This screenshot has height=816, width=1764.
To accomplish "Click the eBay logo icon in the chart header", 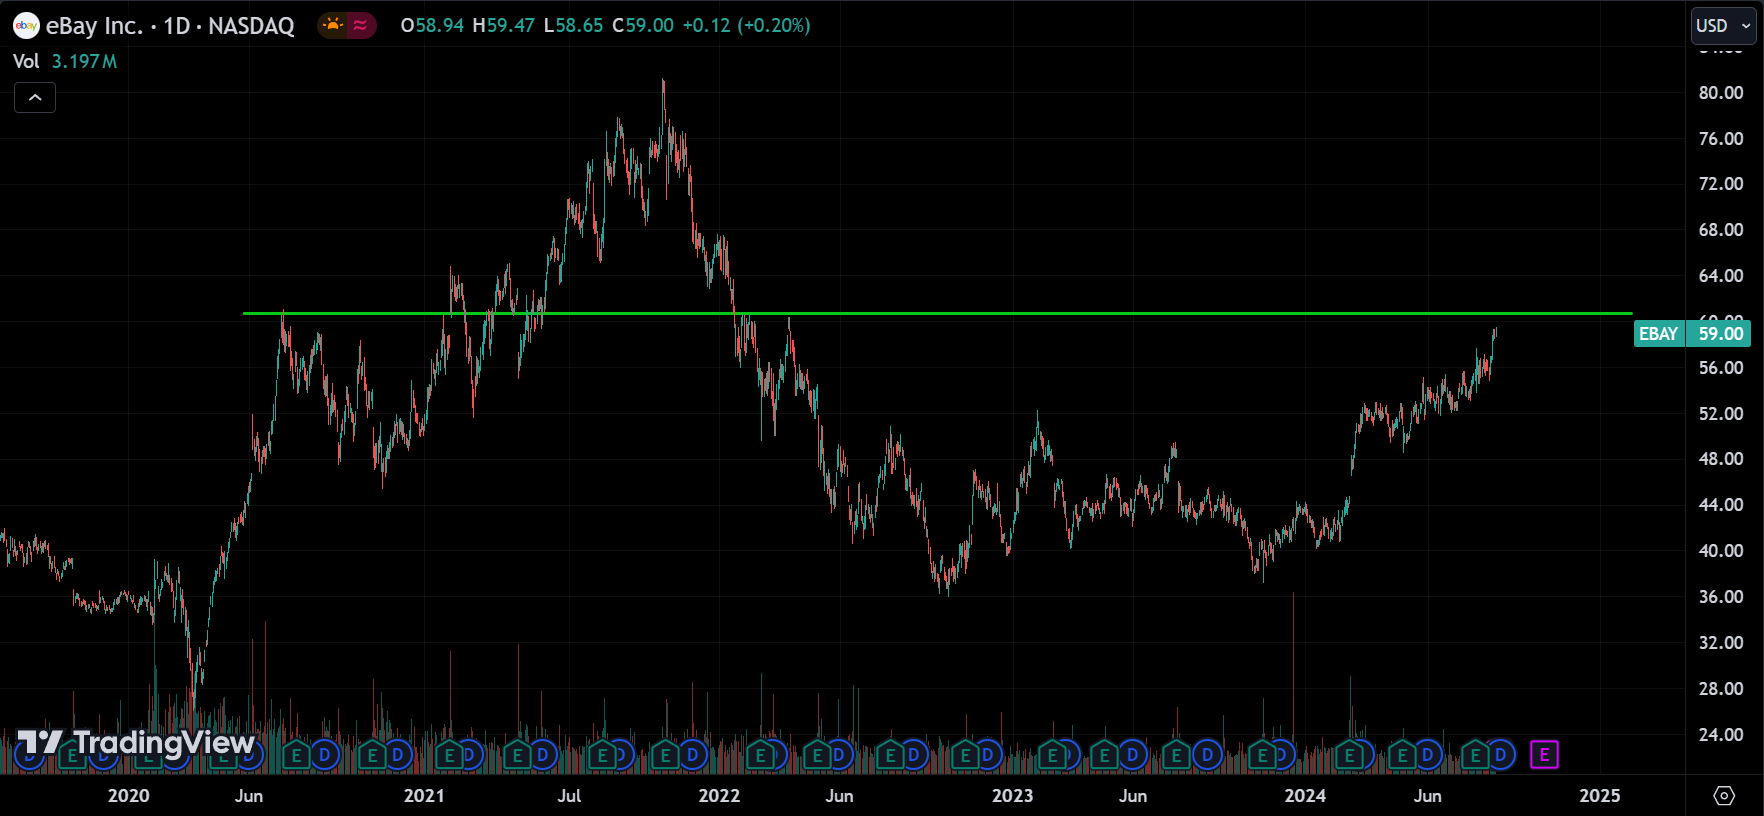I will coord(26,26).
